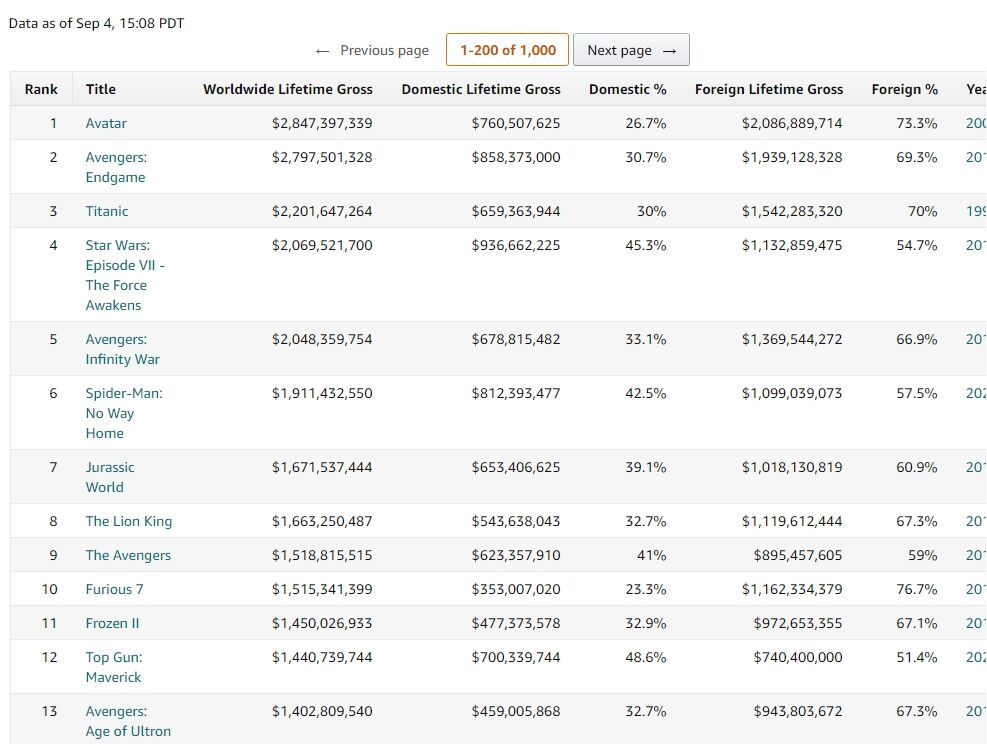Viewport: 987px width, 744px height.
Task: Sort by Foreign Lifetime Gross header
Action: (x=769, y=89)
